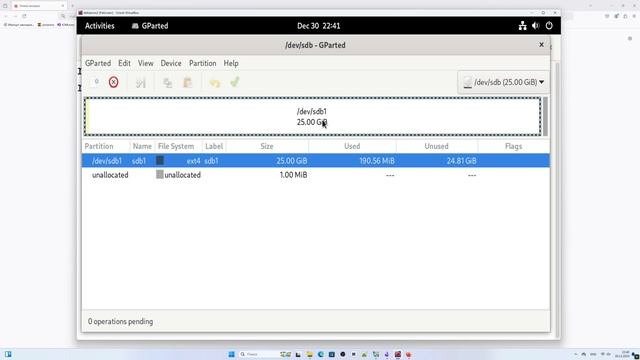Open the GNOME power menu icon
Image resolution: width=640 pixels, height=360 pixels.
click(x=549, y=26)
